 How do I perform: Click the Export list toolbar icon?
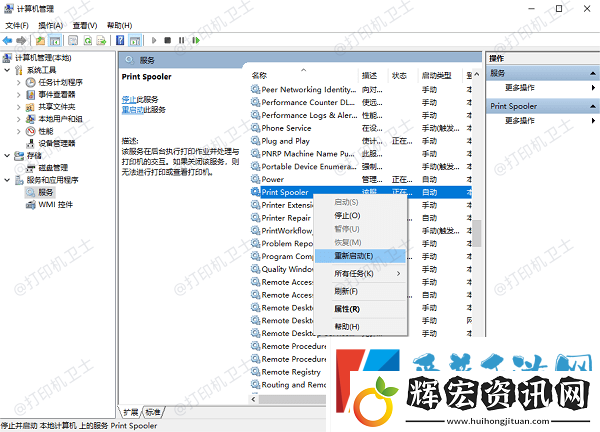click(x=101, y=40)
